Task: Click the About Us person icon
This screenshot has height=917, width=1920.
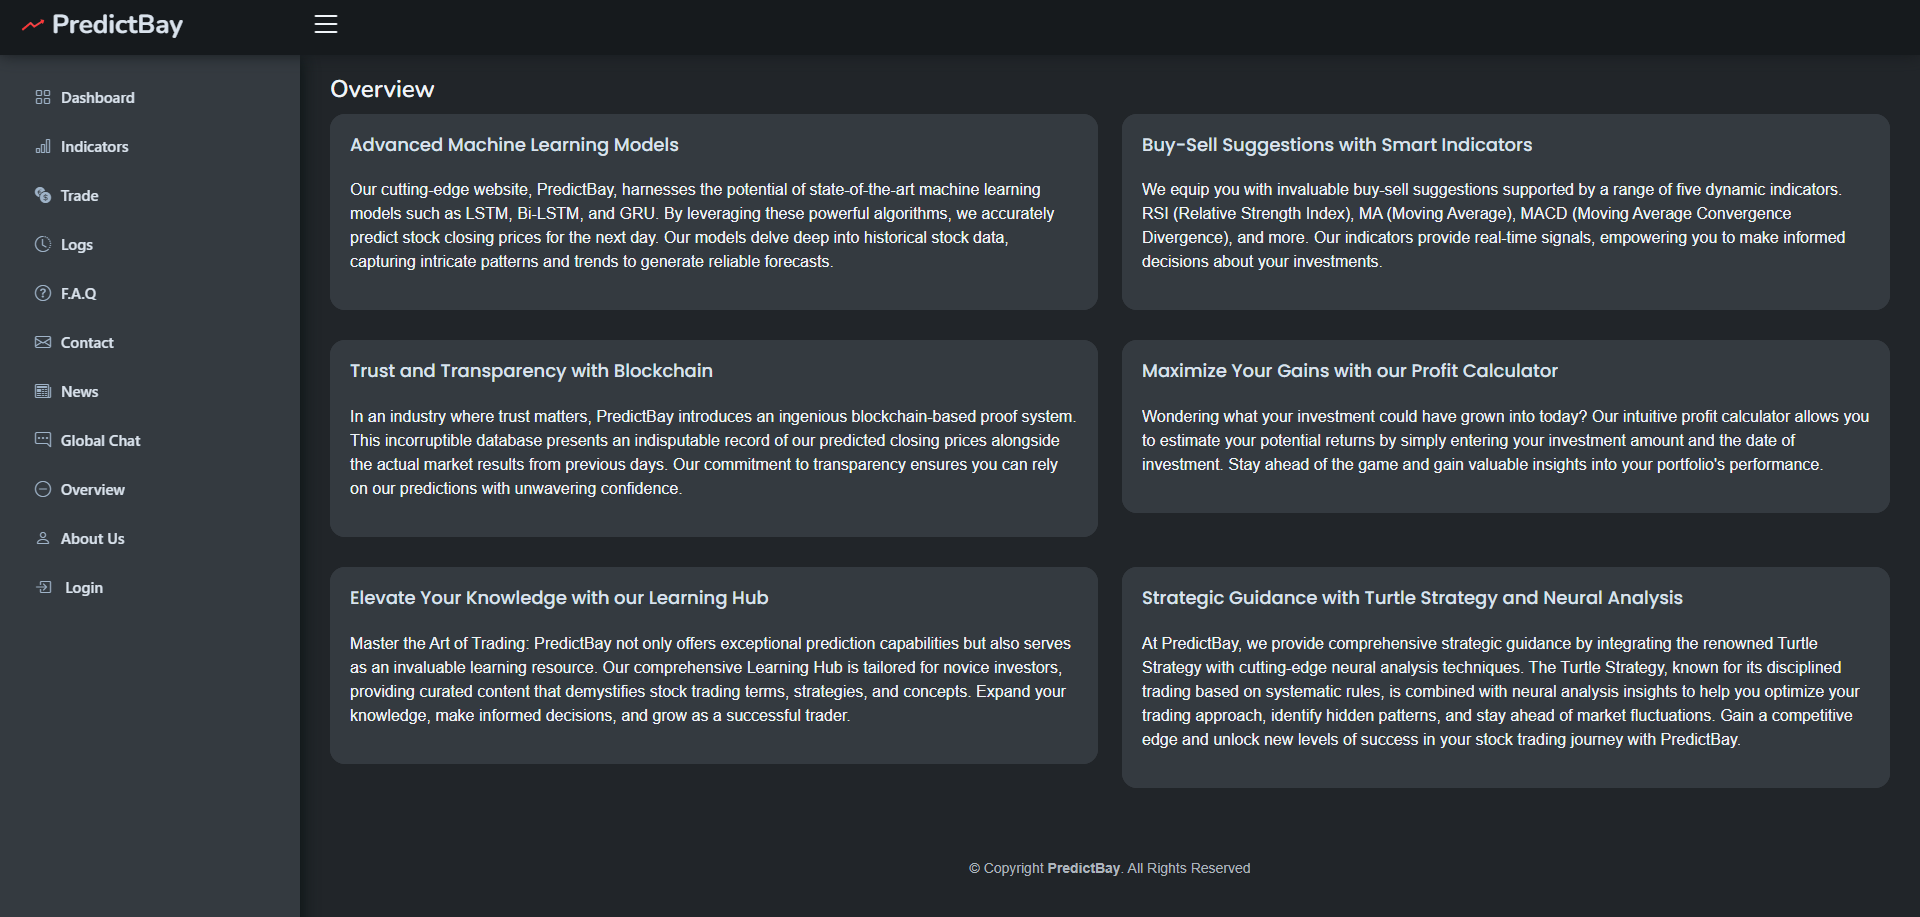Action: click(x=43, y=538)
